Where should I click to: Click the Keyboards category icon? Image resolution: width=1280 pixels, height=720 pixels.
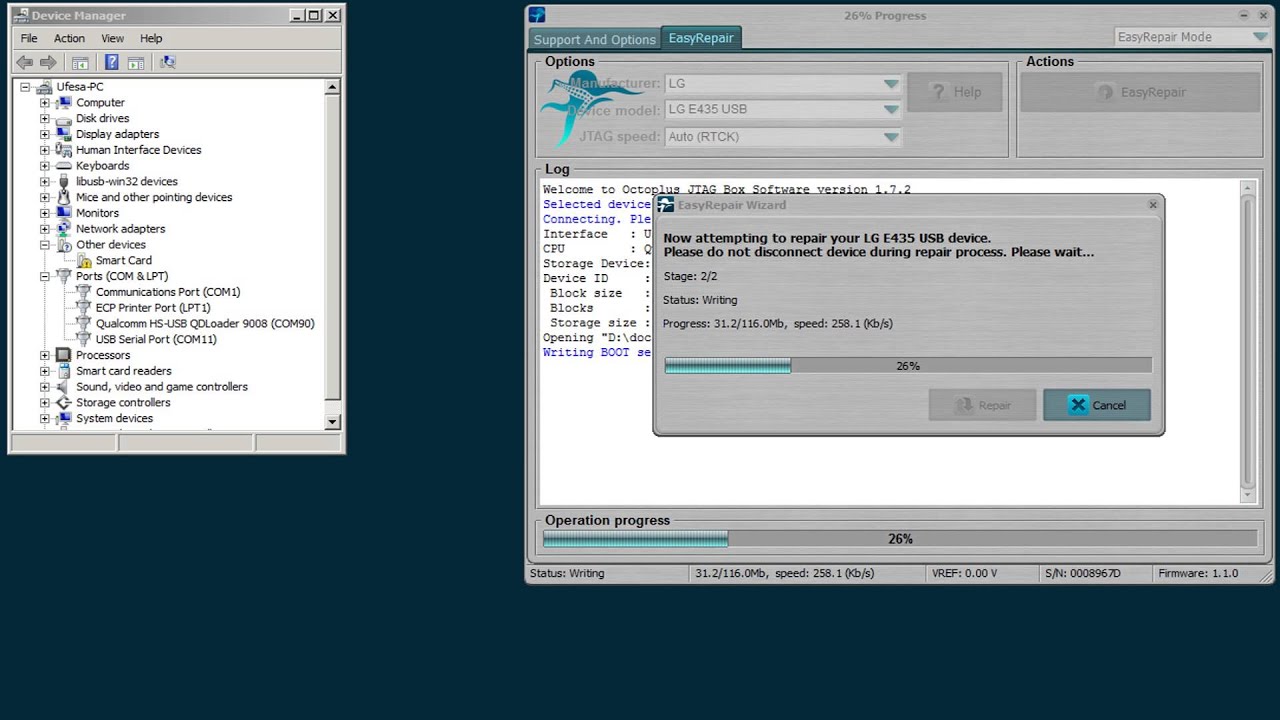tap(64, 166)
